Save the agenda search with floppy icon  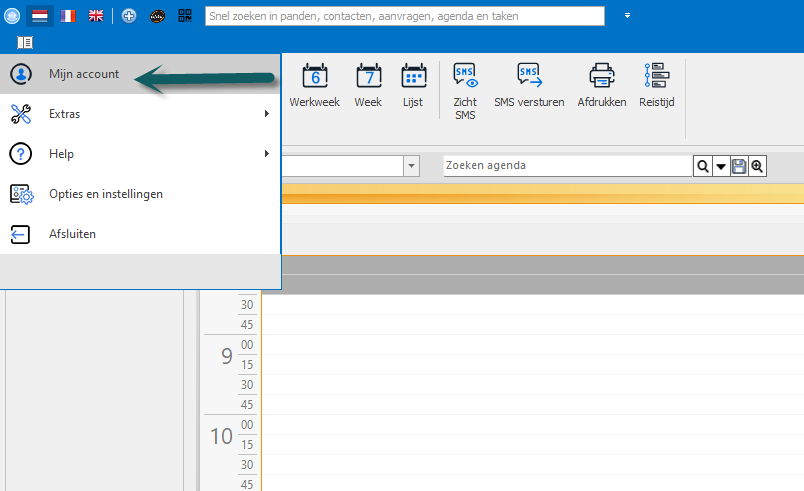click(739, 166)
